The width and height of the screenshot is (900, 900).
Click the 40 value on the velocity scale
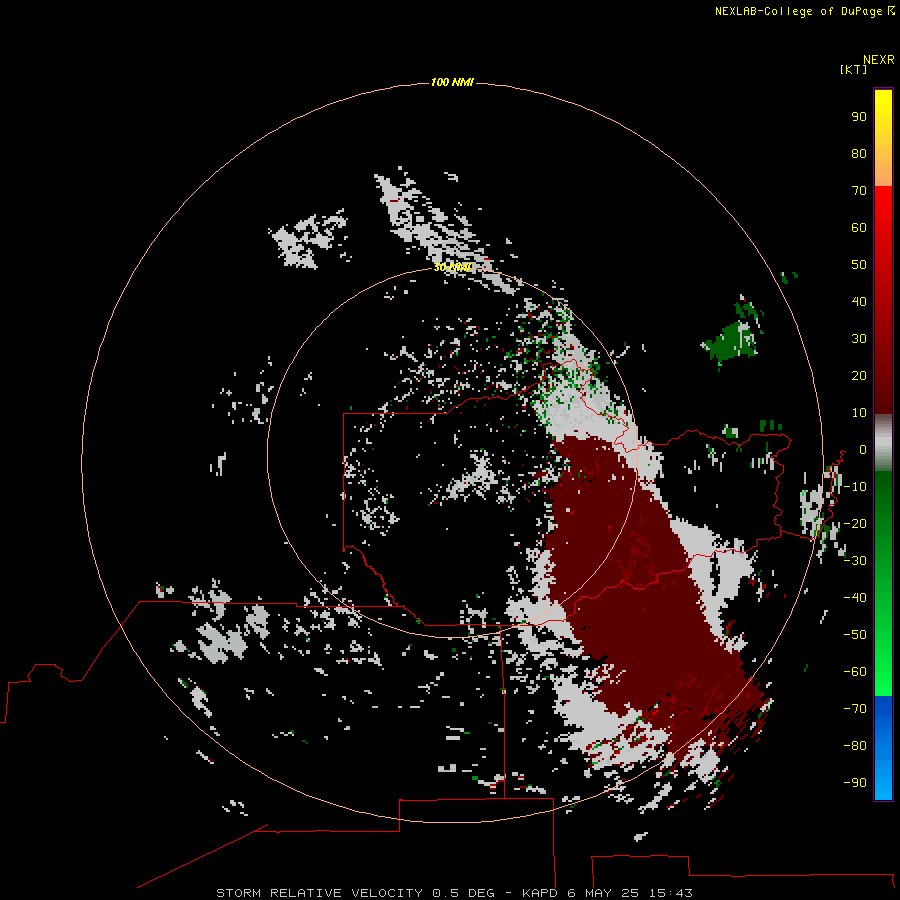click(x=859, y=302)
